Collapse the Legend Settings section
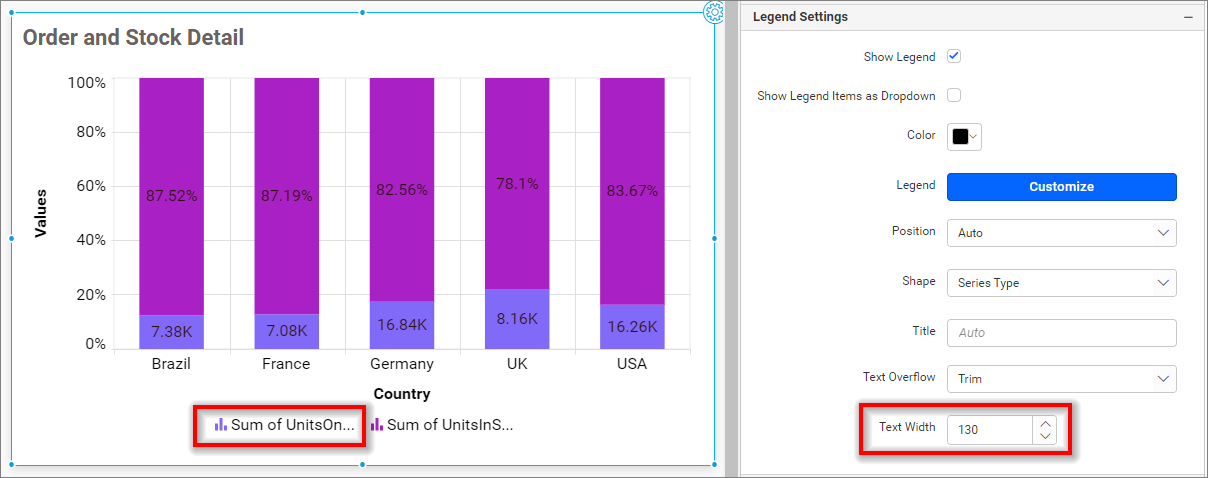This screenshot has height=478, width=1208. pos(1188,17)
